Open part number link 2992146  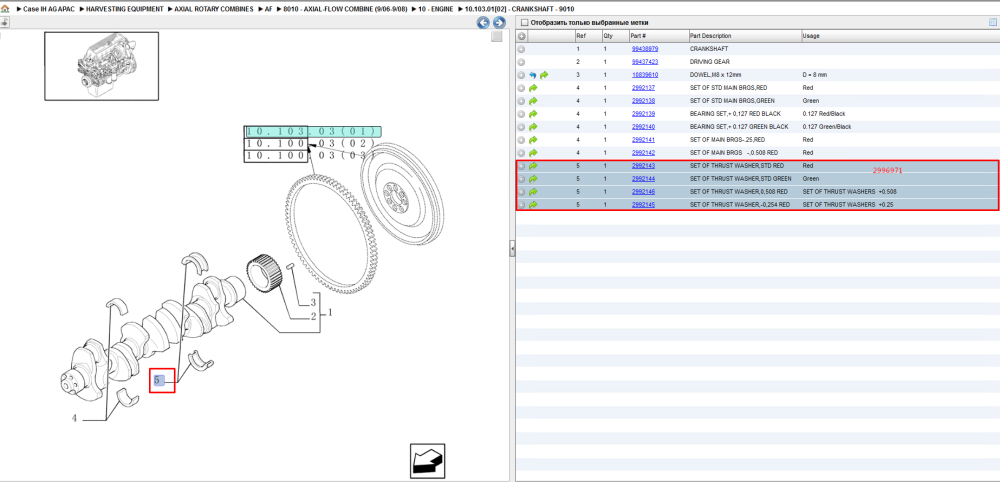coord(643,192)
